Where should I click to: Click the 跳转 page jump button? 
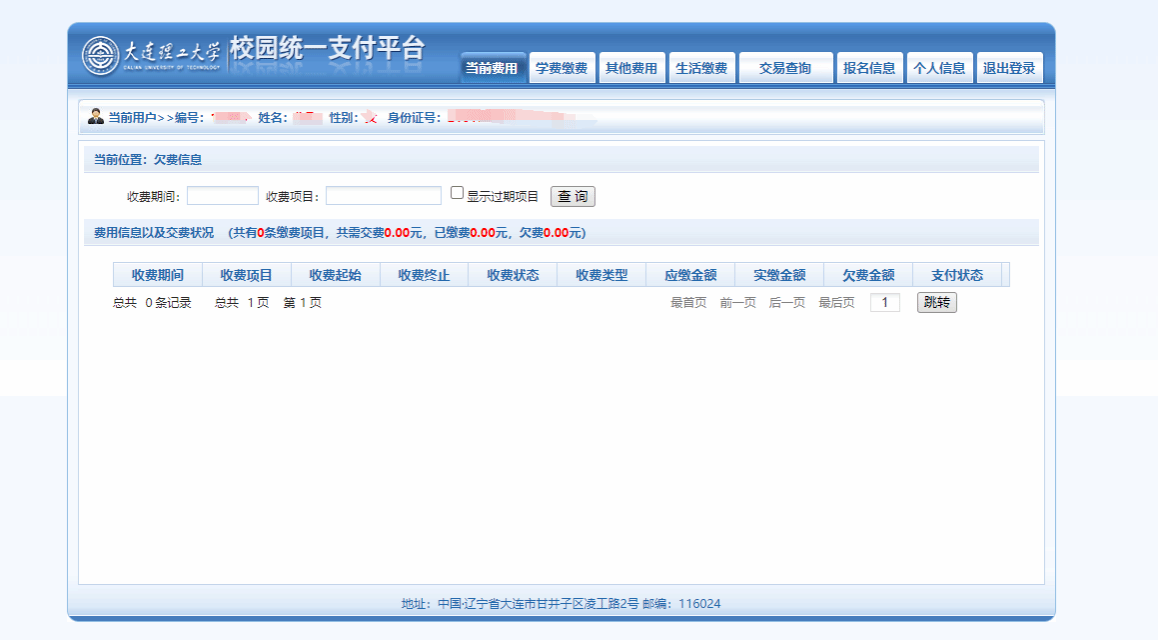936,303
